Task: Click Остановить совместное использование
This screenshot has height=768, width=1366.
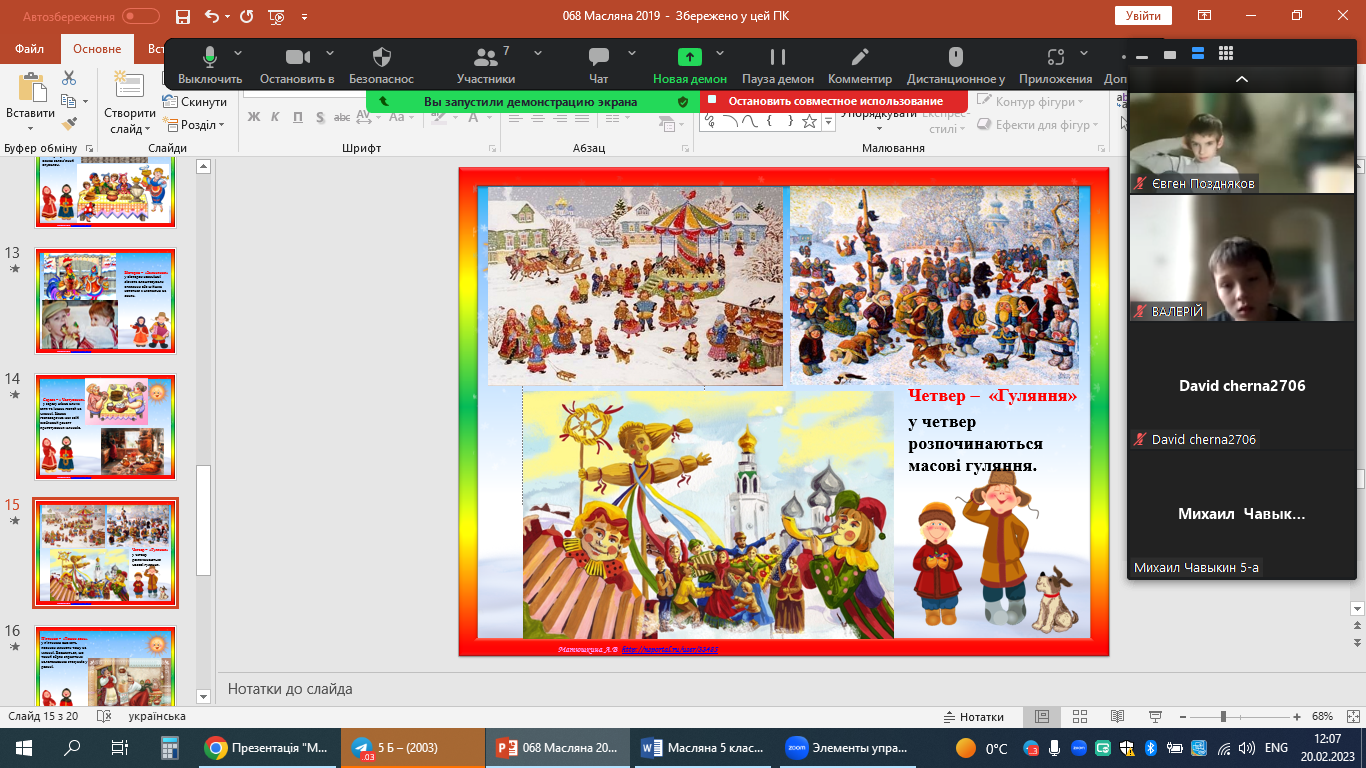Action: coord(834,101)
